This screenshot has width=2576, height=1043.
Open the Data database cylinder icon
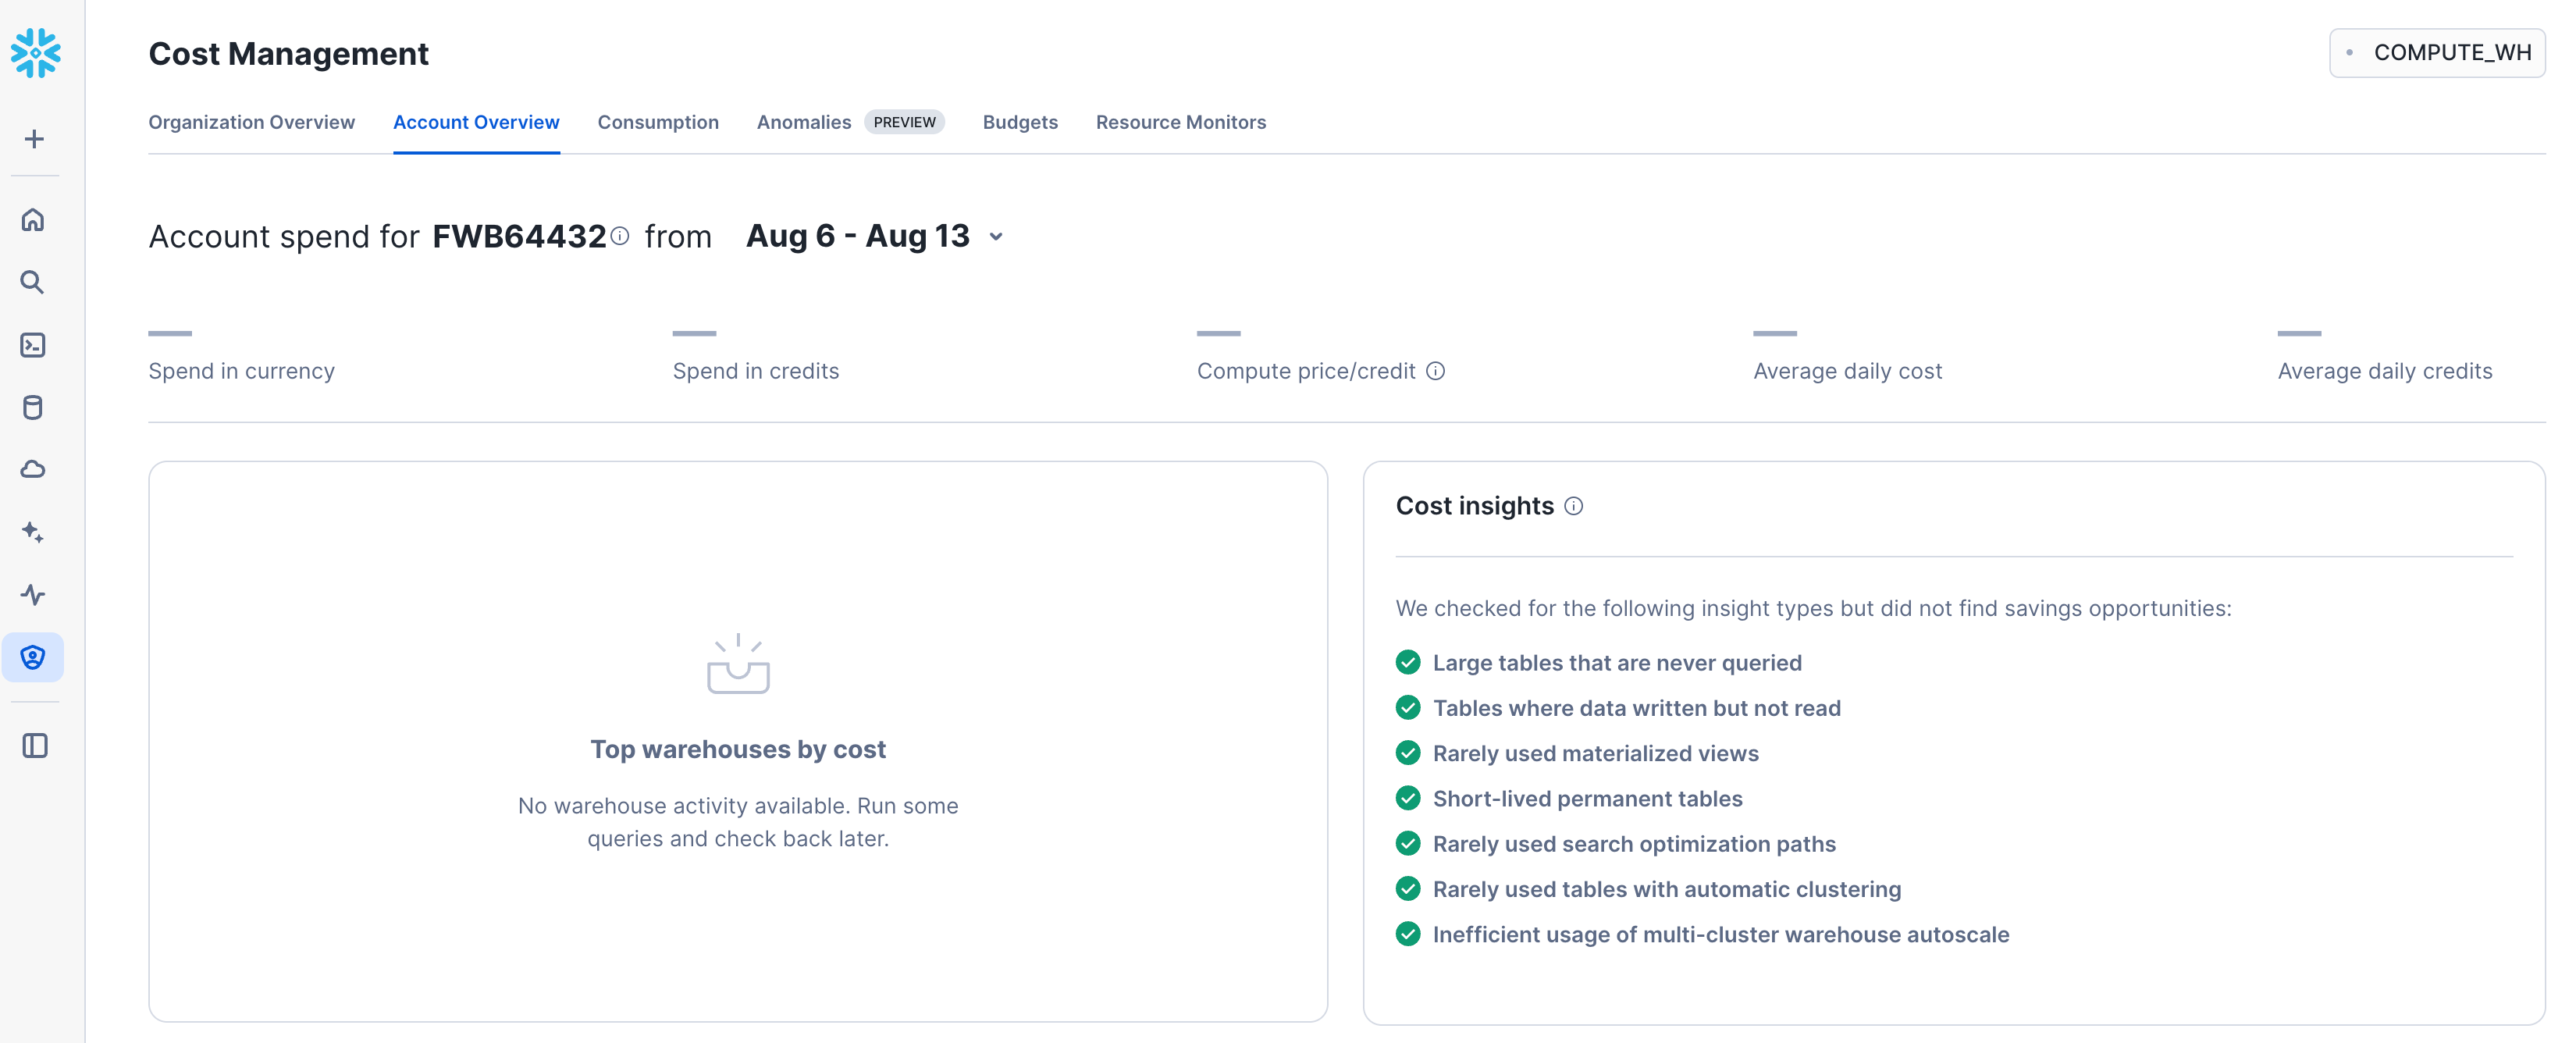click(x=33, y=407)
